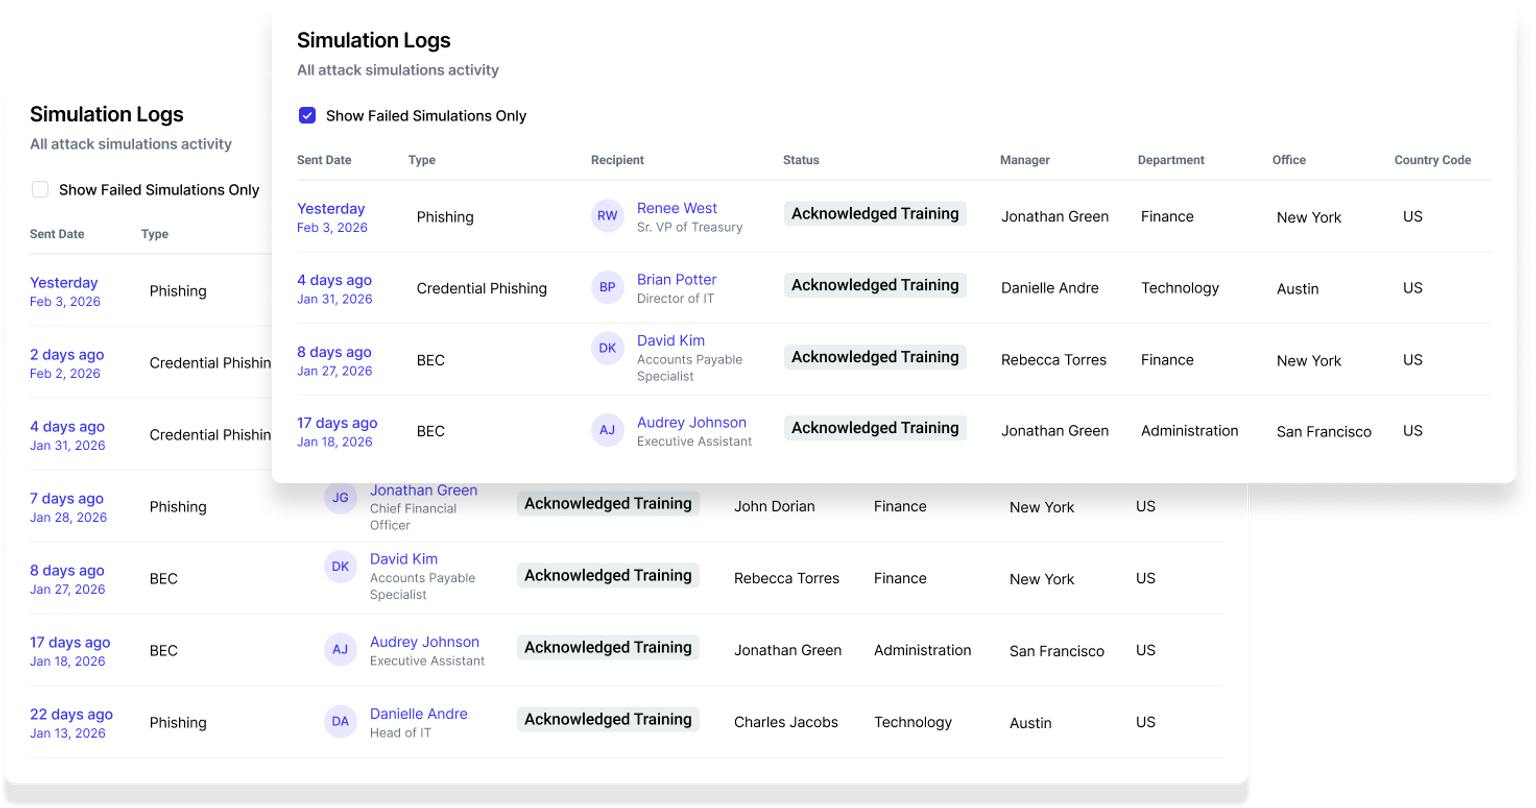Sort by Sent Date column in front panel

(x=324, y=160)
